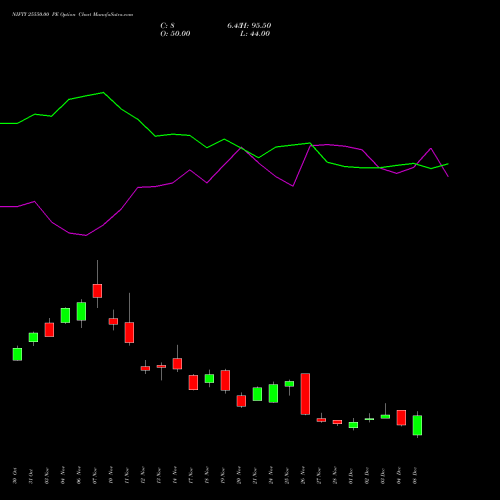Click the 30 Oct date label

[15, 476]
